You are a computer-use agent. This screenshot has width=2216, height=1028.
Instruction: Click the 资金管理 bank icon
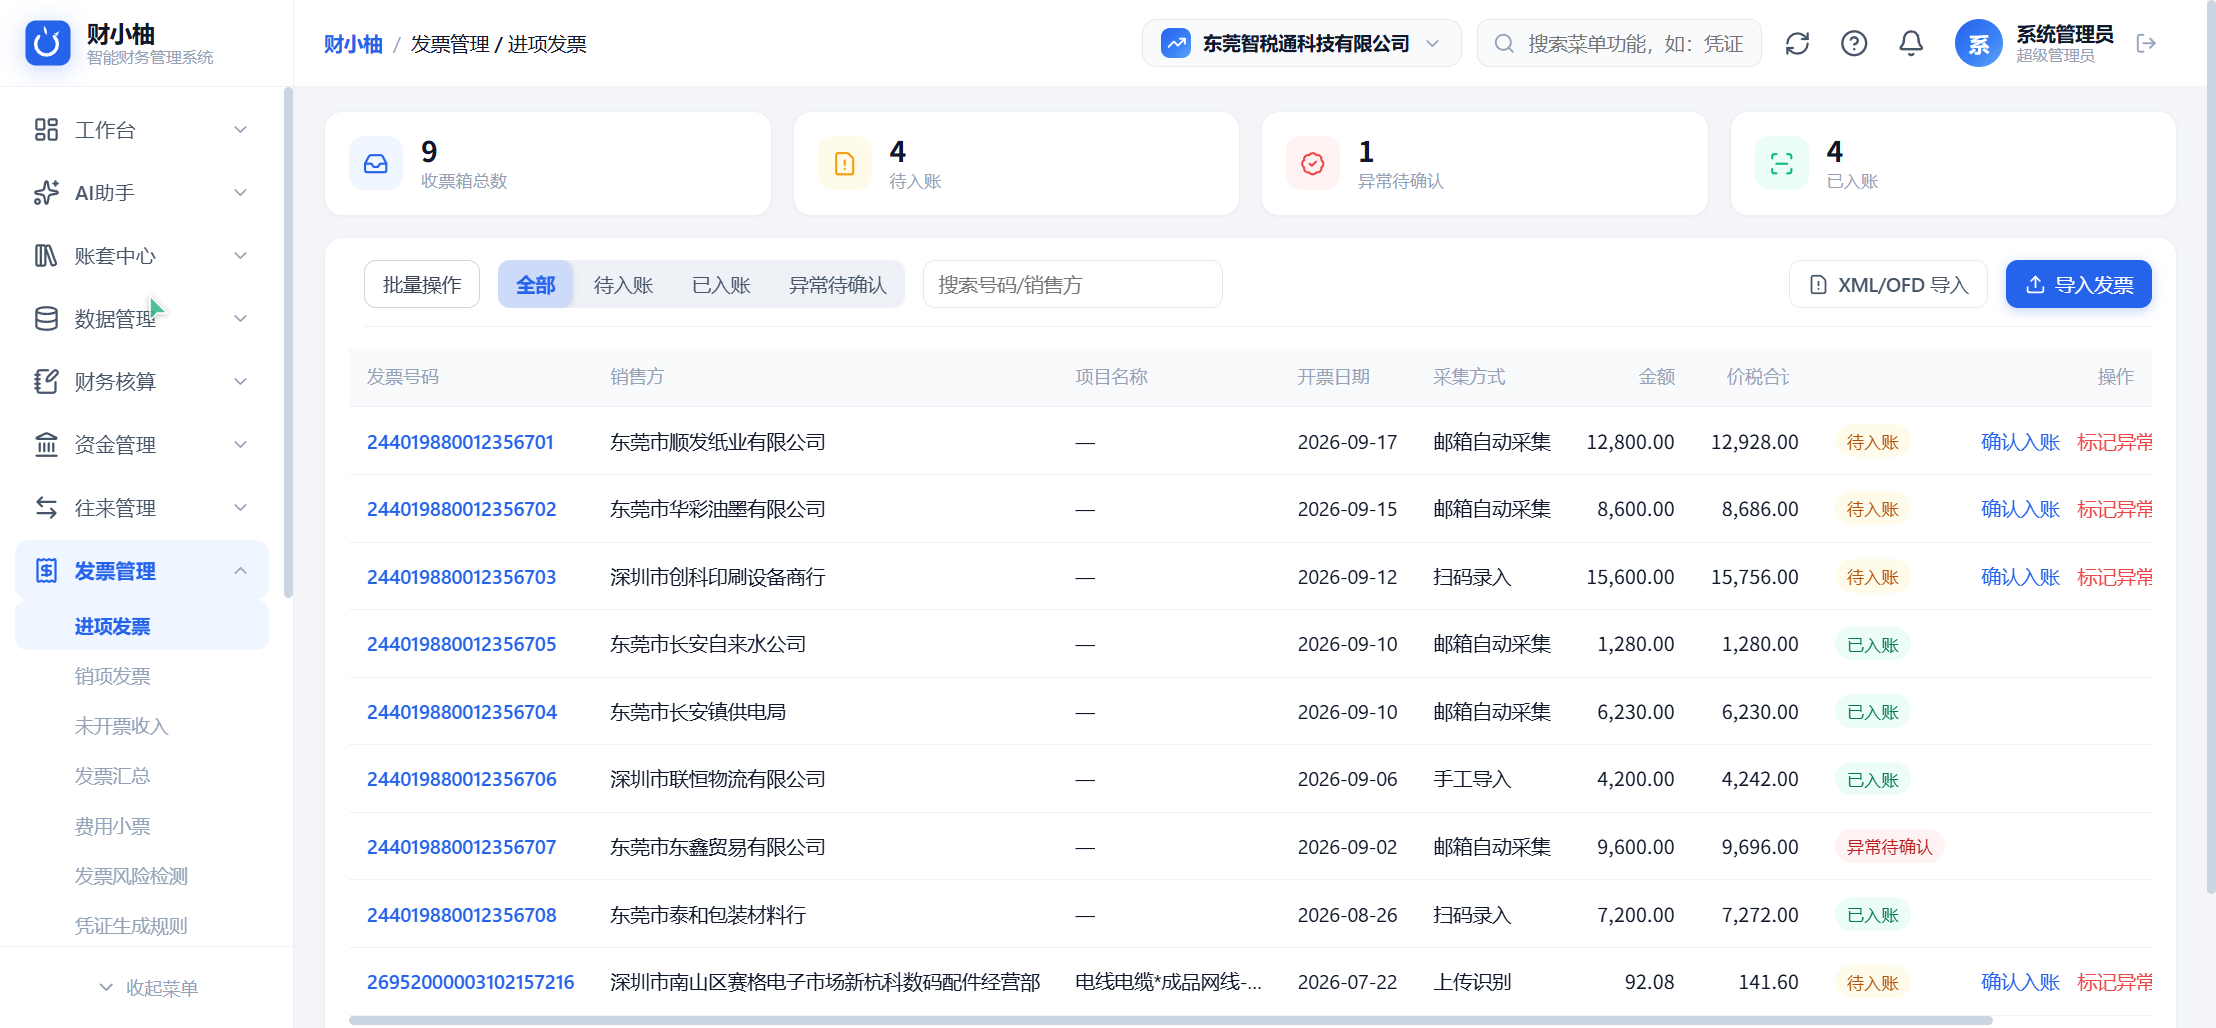point(46,445)
